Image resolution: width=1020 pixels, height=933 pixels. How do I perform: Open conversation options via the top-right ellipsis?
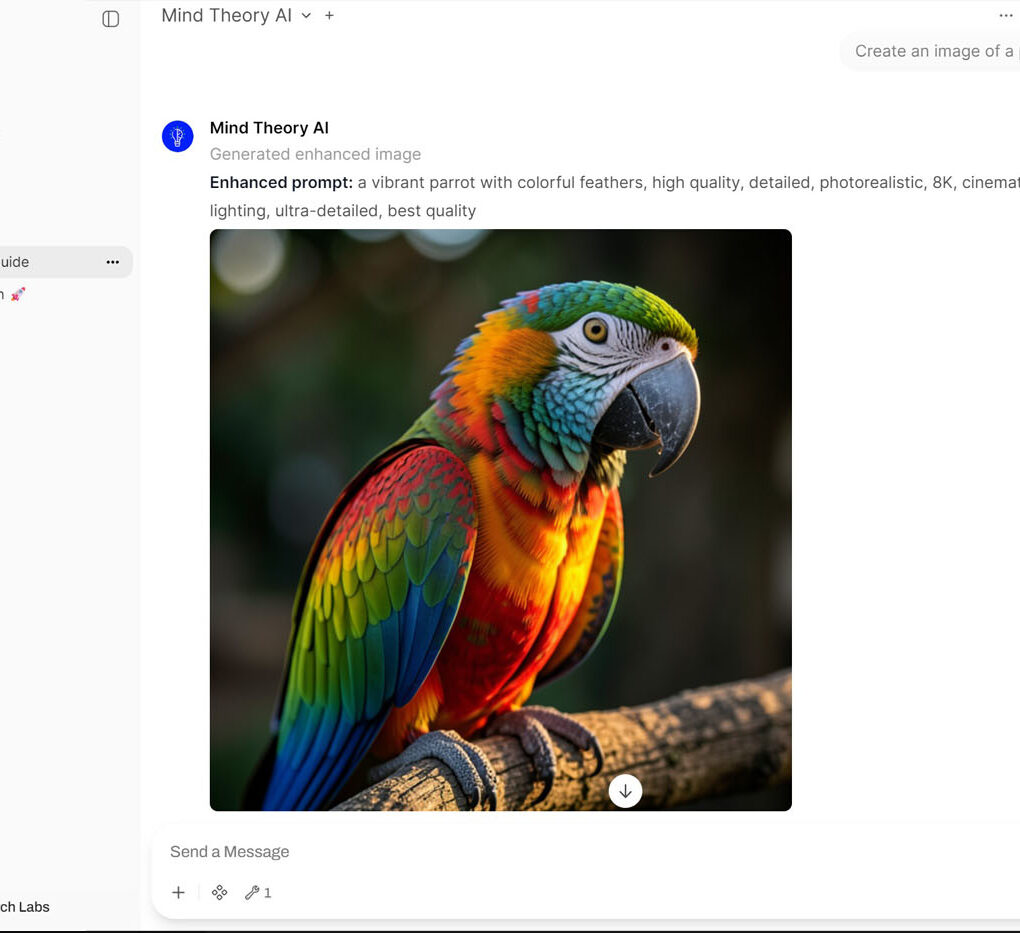tap(1006, 15)
